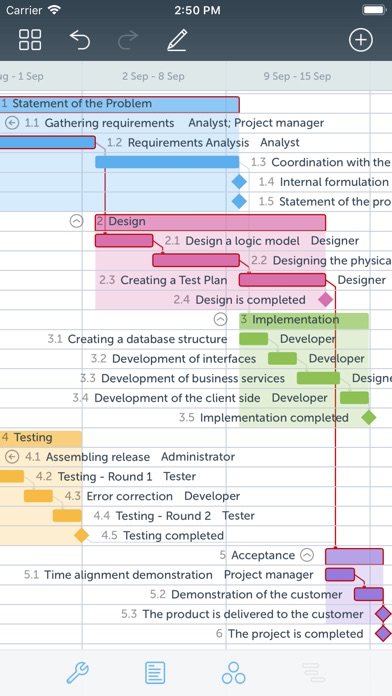The height and width of the screenshot is (696, 392).
Task: Open the resources circles icon
Action: click(234, 673)
